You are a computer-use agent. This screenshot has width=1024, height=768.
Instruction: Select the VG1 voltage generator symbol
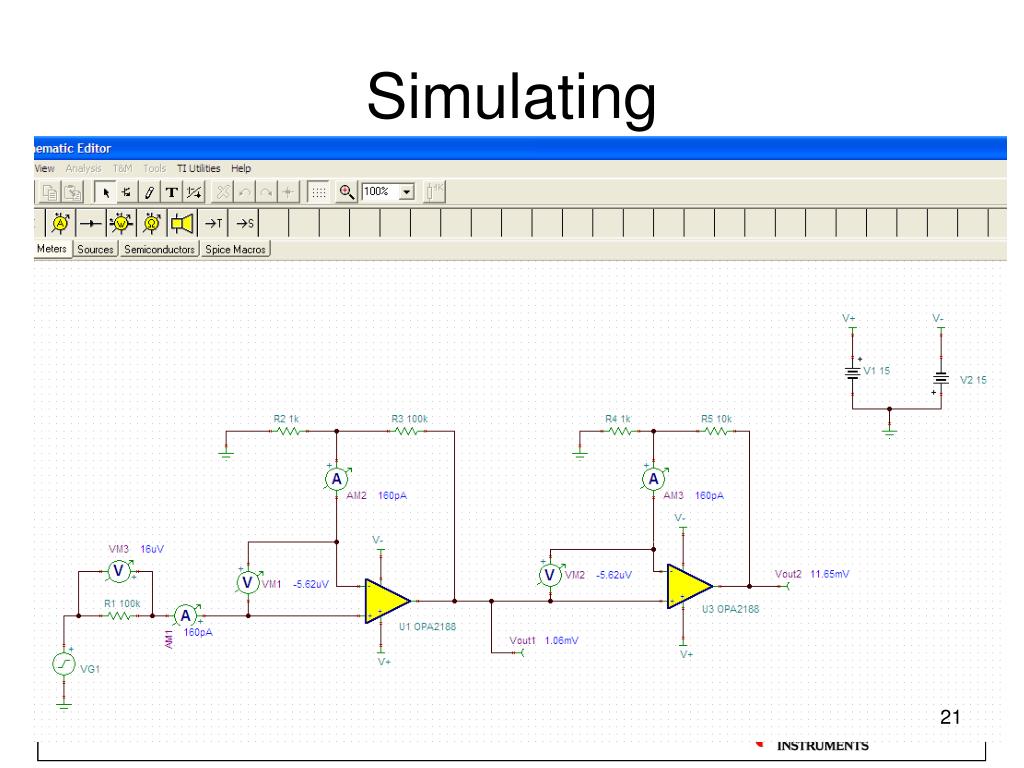coord(64,664)
